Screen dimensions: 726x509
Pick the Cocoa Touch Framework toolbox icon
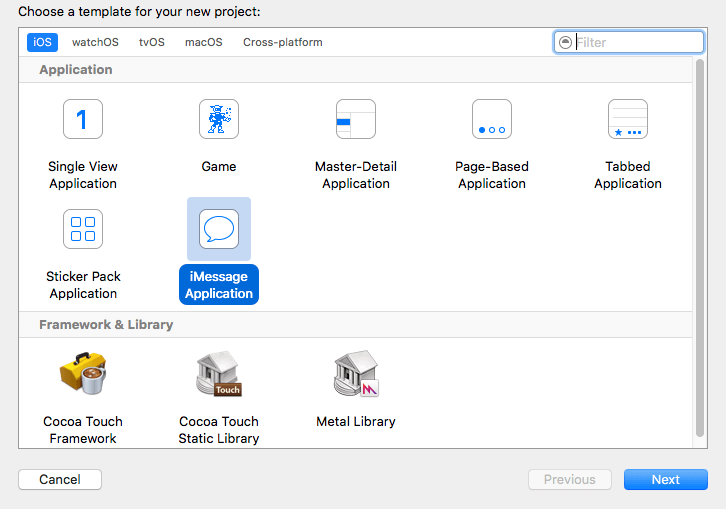(83, 373)
